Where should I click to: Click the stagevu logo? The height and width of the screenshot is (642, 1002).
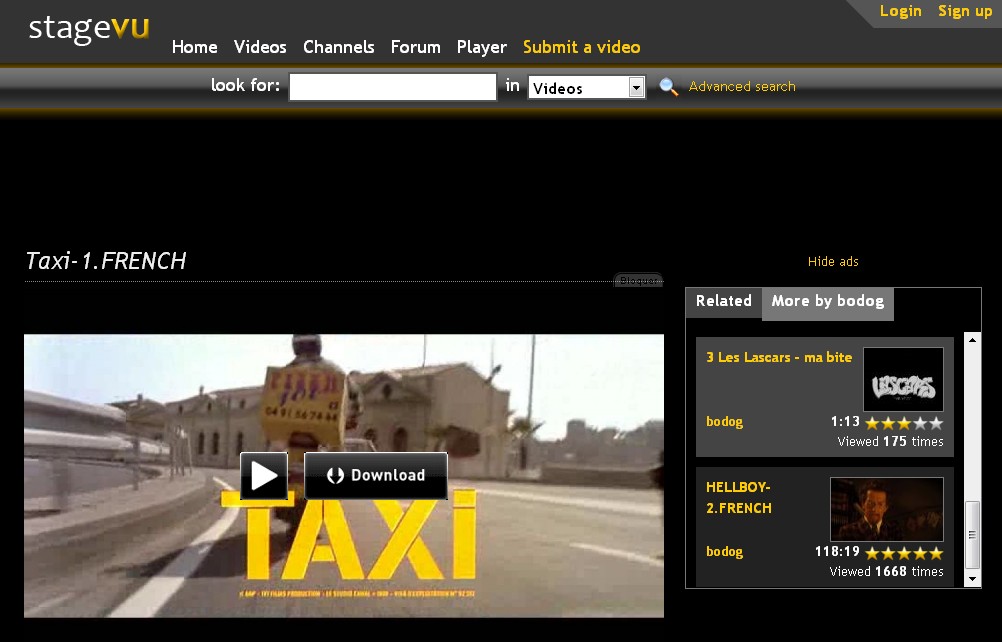[89, 29]
